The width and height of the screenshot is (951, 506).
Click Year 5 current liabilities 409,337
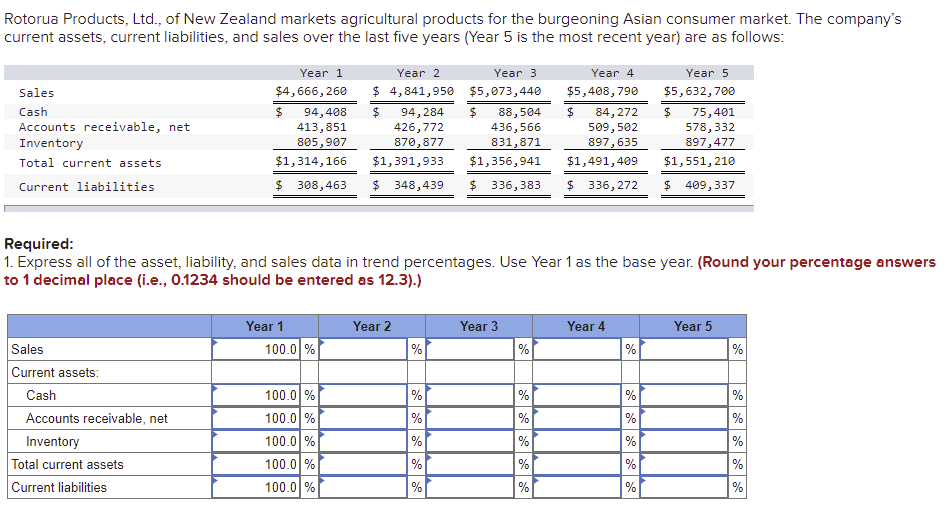(710, 184)
